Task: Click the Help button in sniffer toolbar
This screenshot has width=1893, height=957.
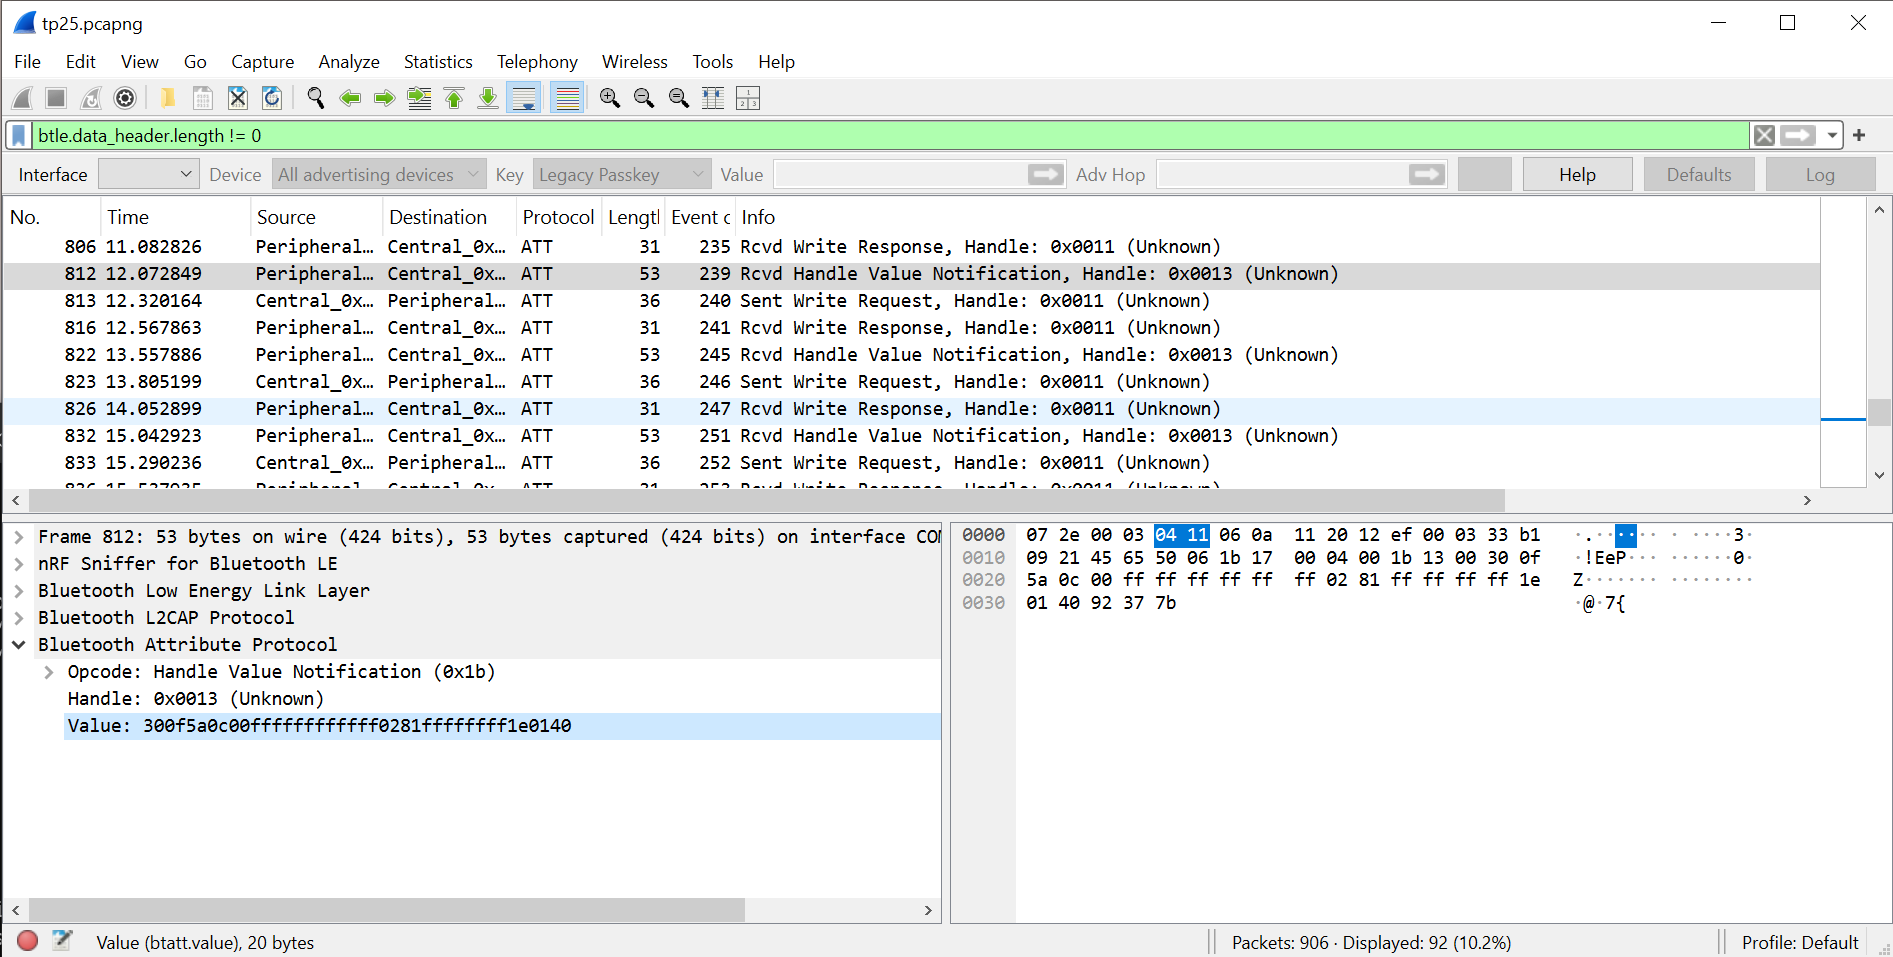Action: point(1576,175)
